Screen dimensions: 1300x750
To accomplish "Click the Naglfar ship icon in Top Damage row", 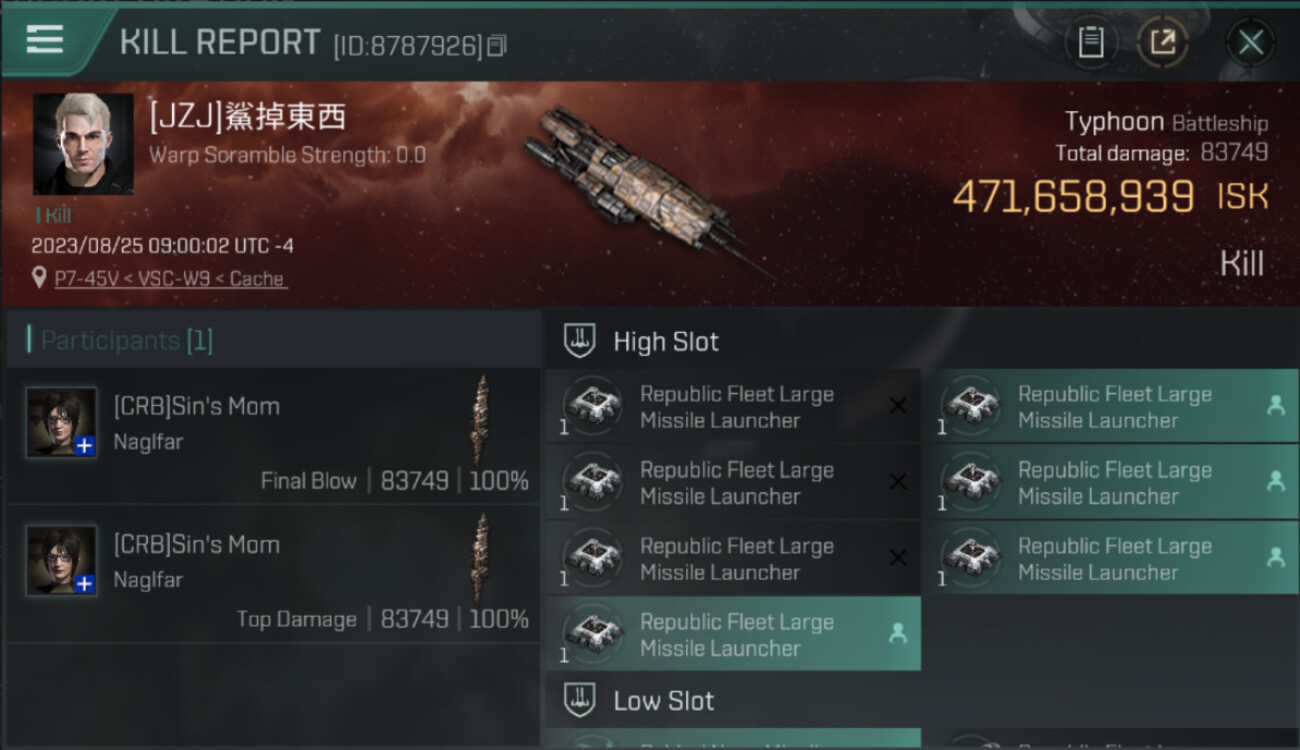I will 482,558.
